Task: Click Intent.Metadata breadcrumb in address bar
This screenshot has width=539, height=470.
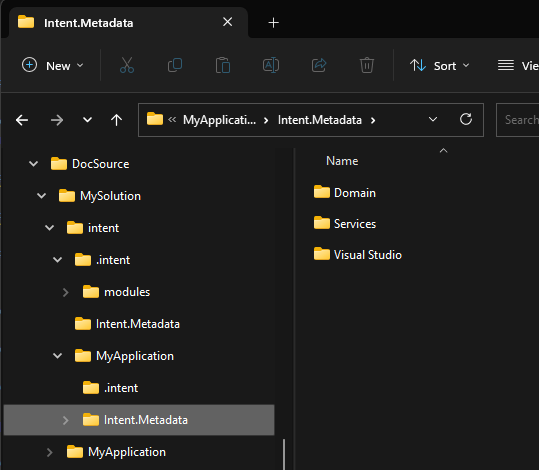Action: (x=320, y=120)
